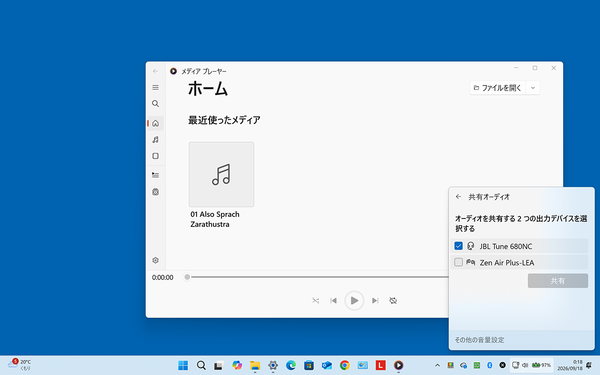
Task: Click the '01 Also Sprach Zarathustra' title text
Action: click(215, 219)
